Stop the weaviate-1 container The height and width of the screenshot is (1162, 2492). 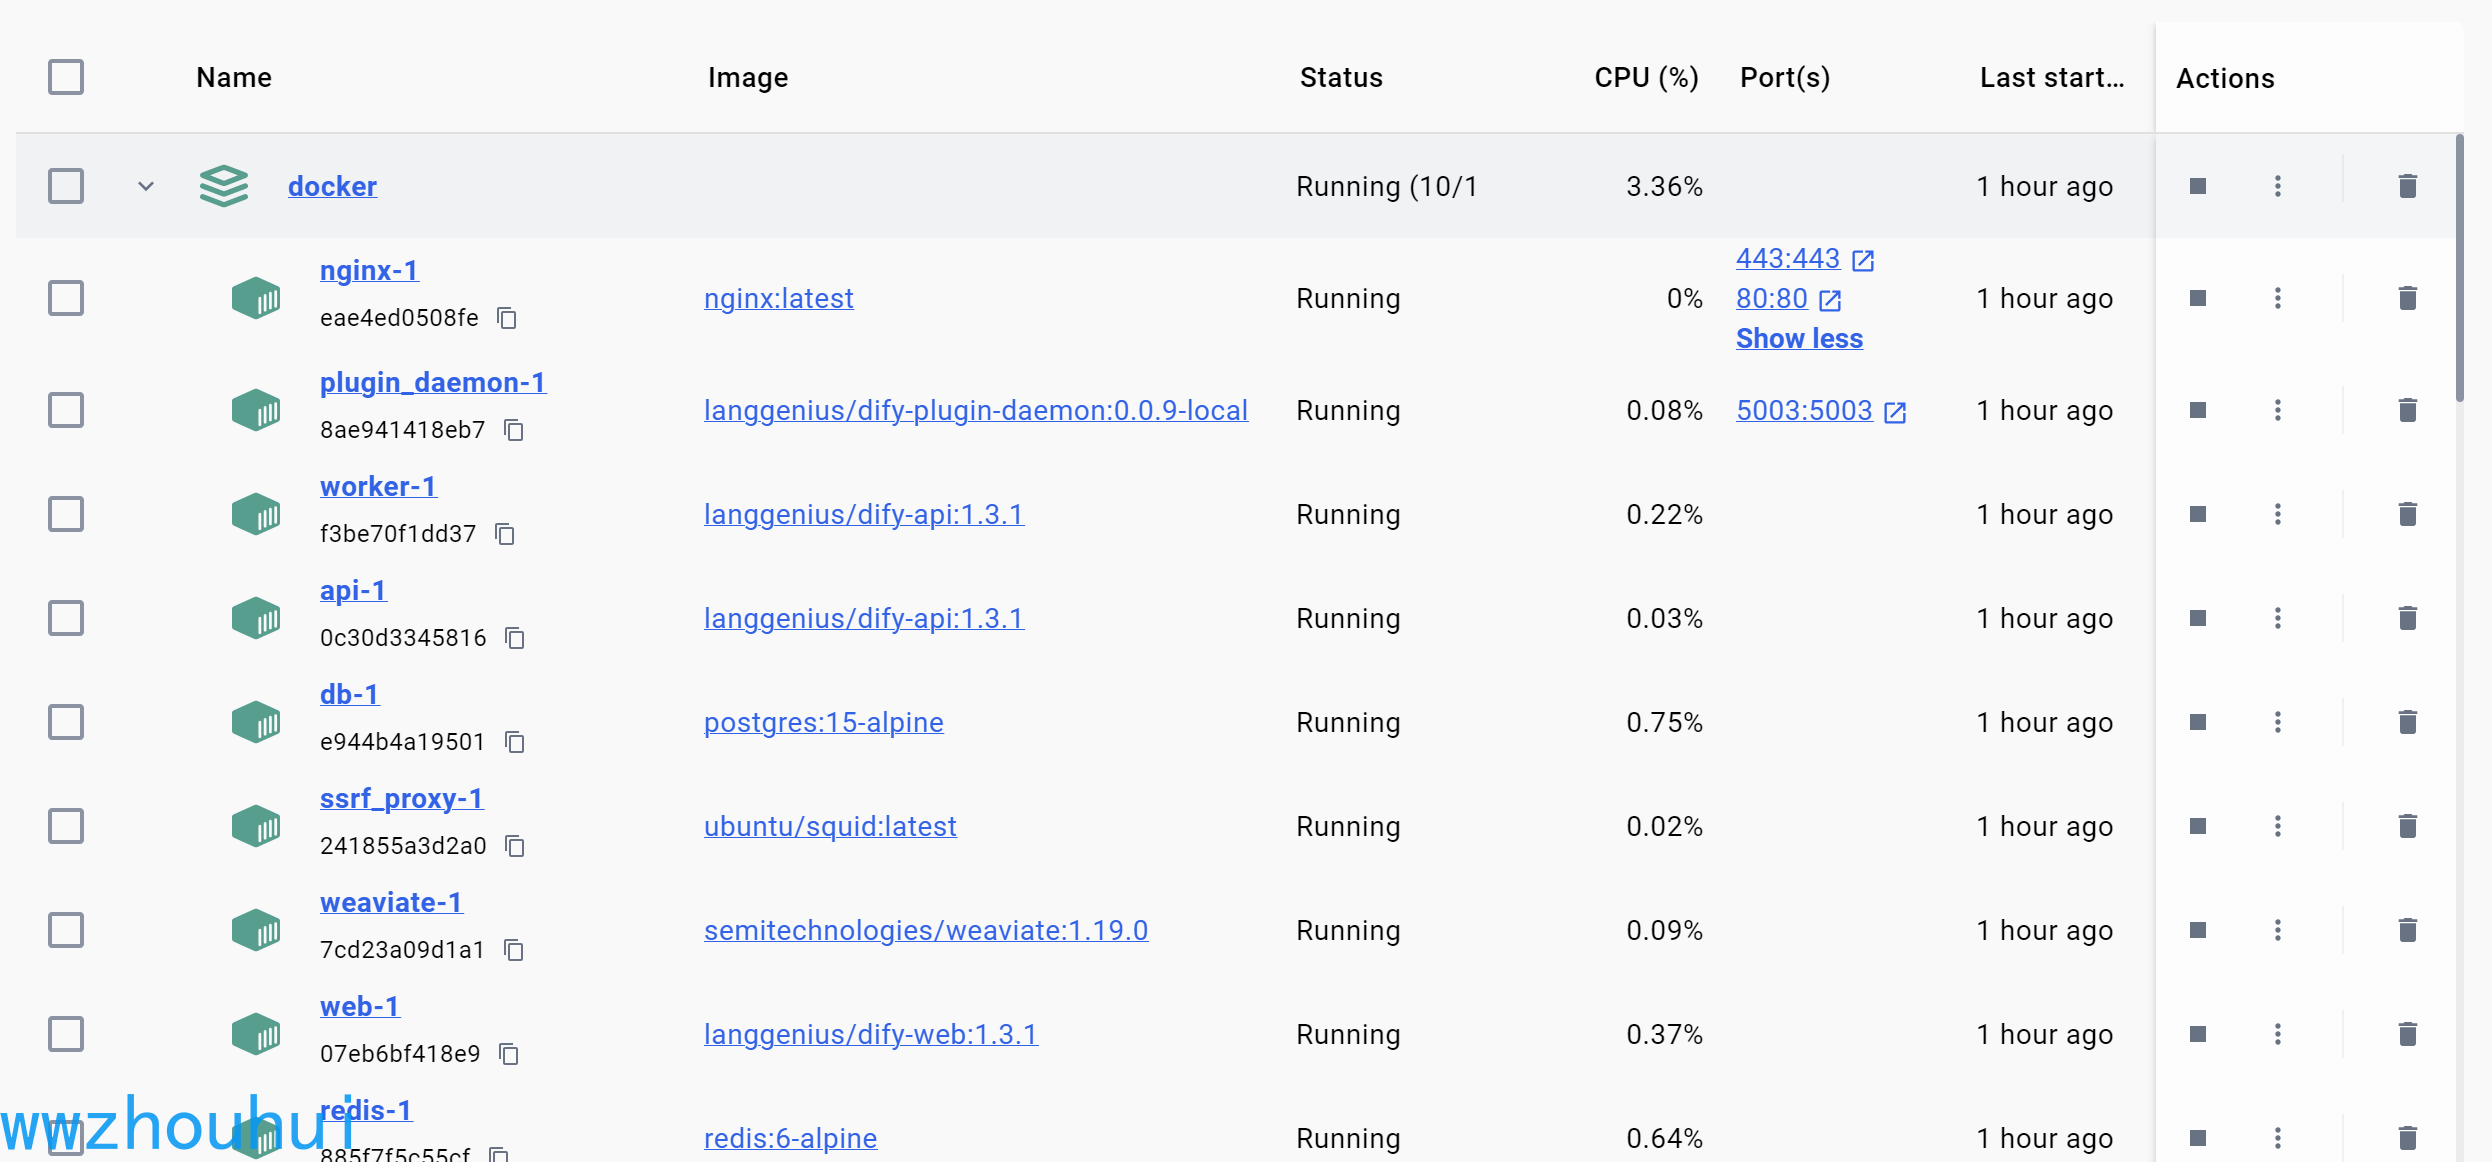(2197, 930)
